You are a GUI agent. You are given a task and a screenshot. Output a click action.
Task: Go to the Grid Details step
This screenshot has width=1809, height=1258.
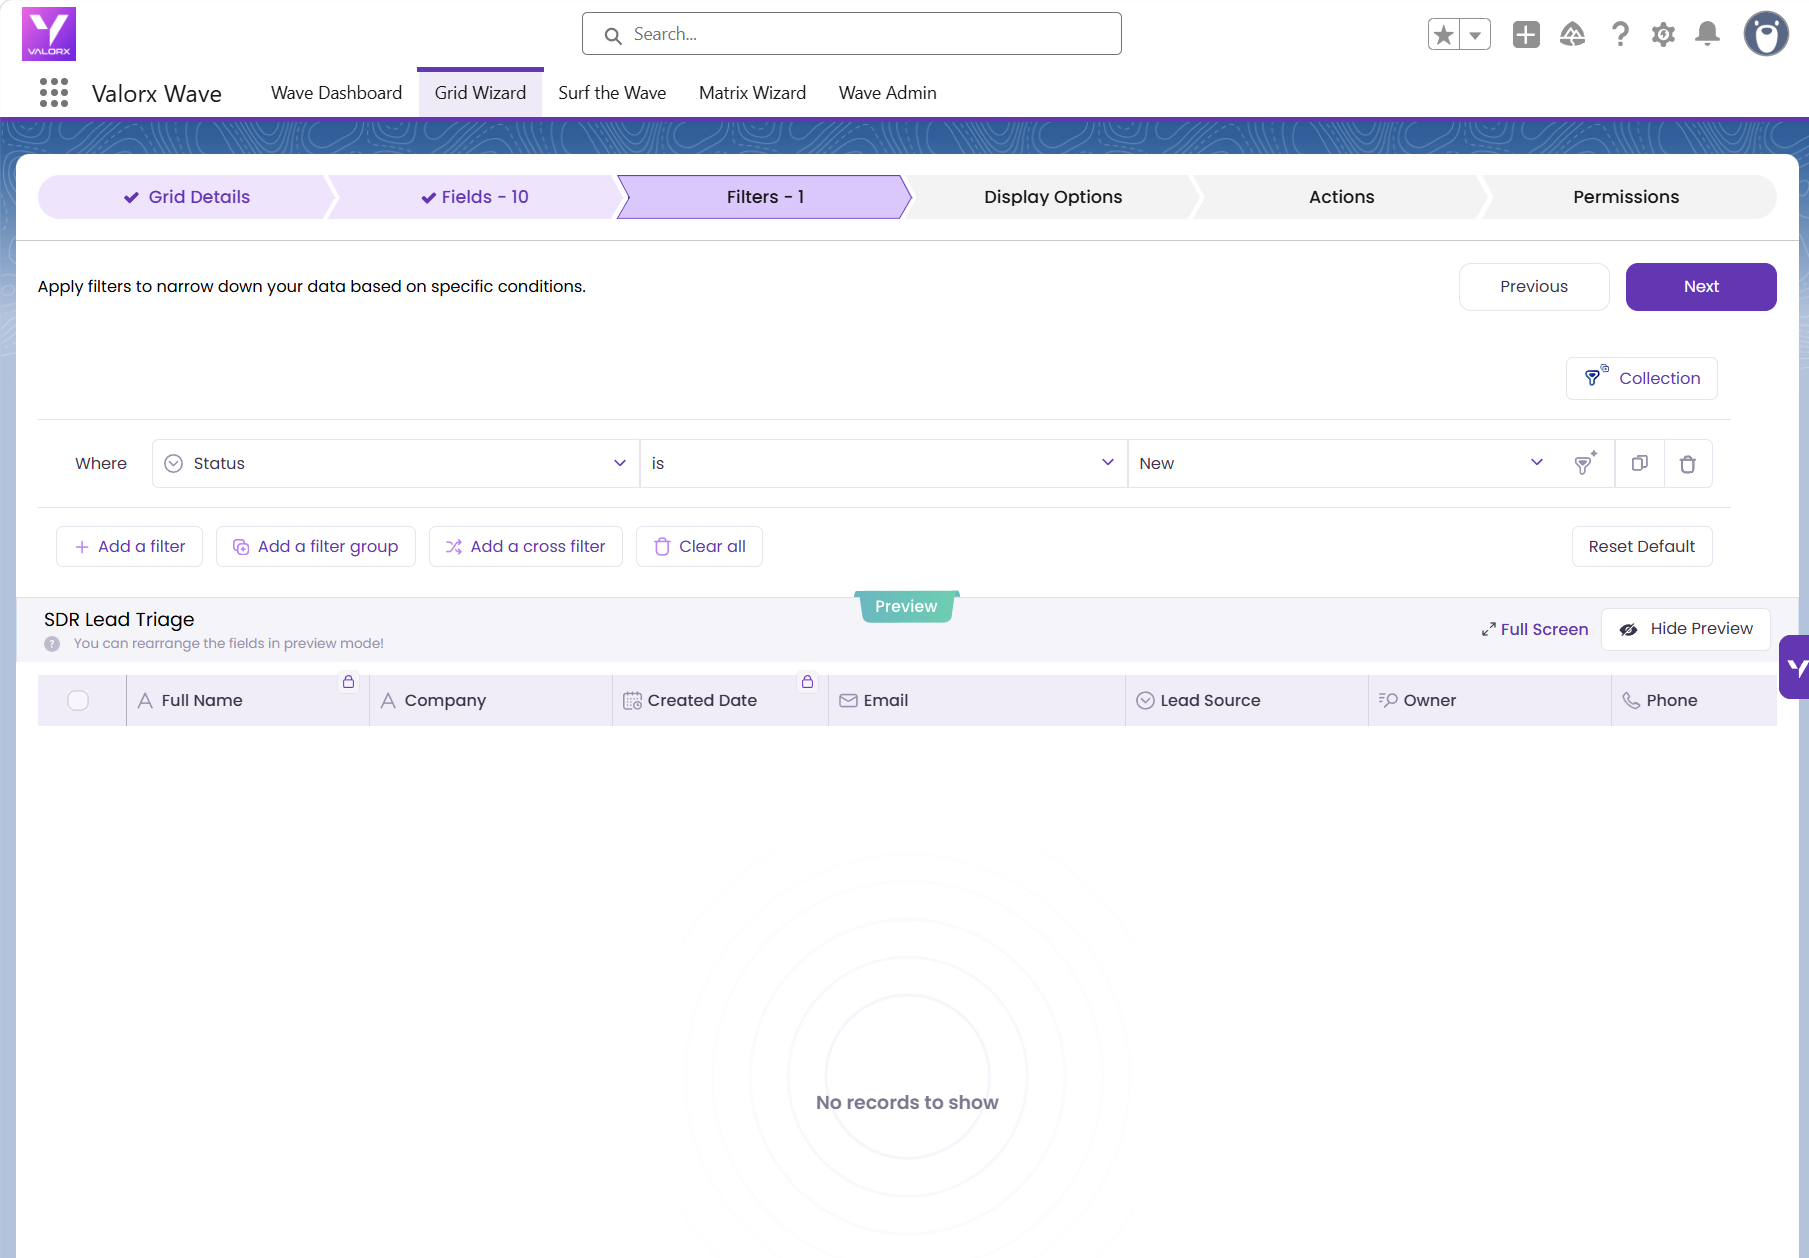(x=186, y=197)
